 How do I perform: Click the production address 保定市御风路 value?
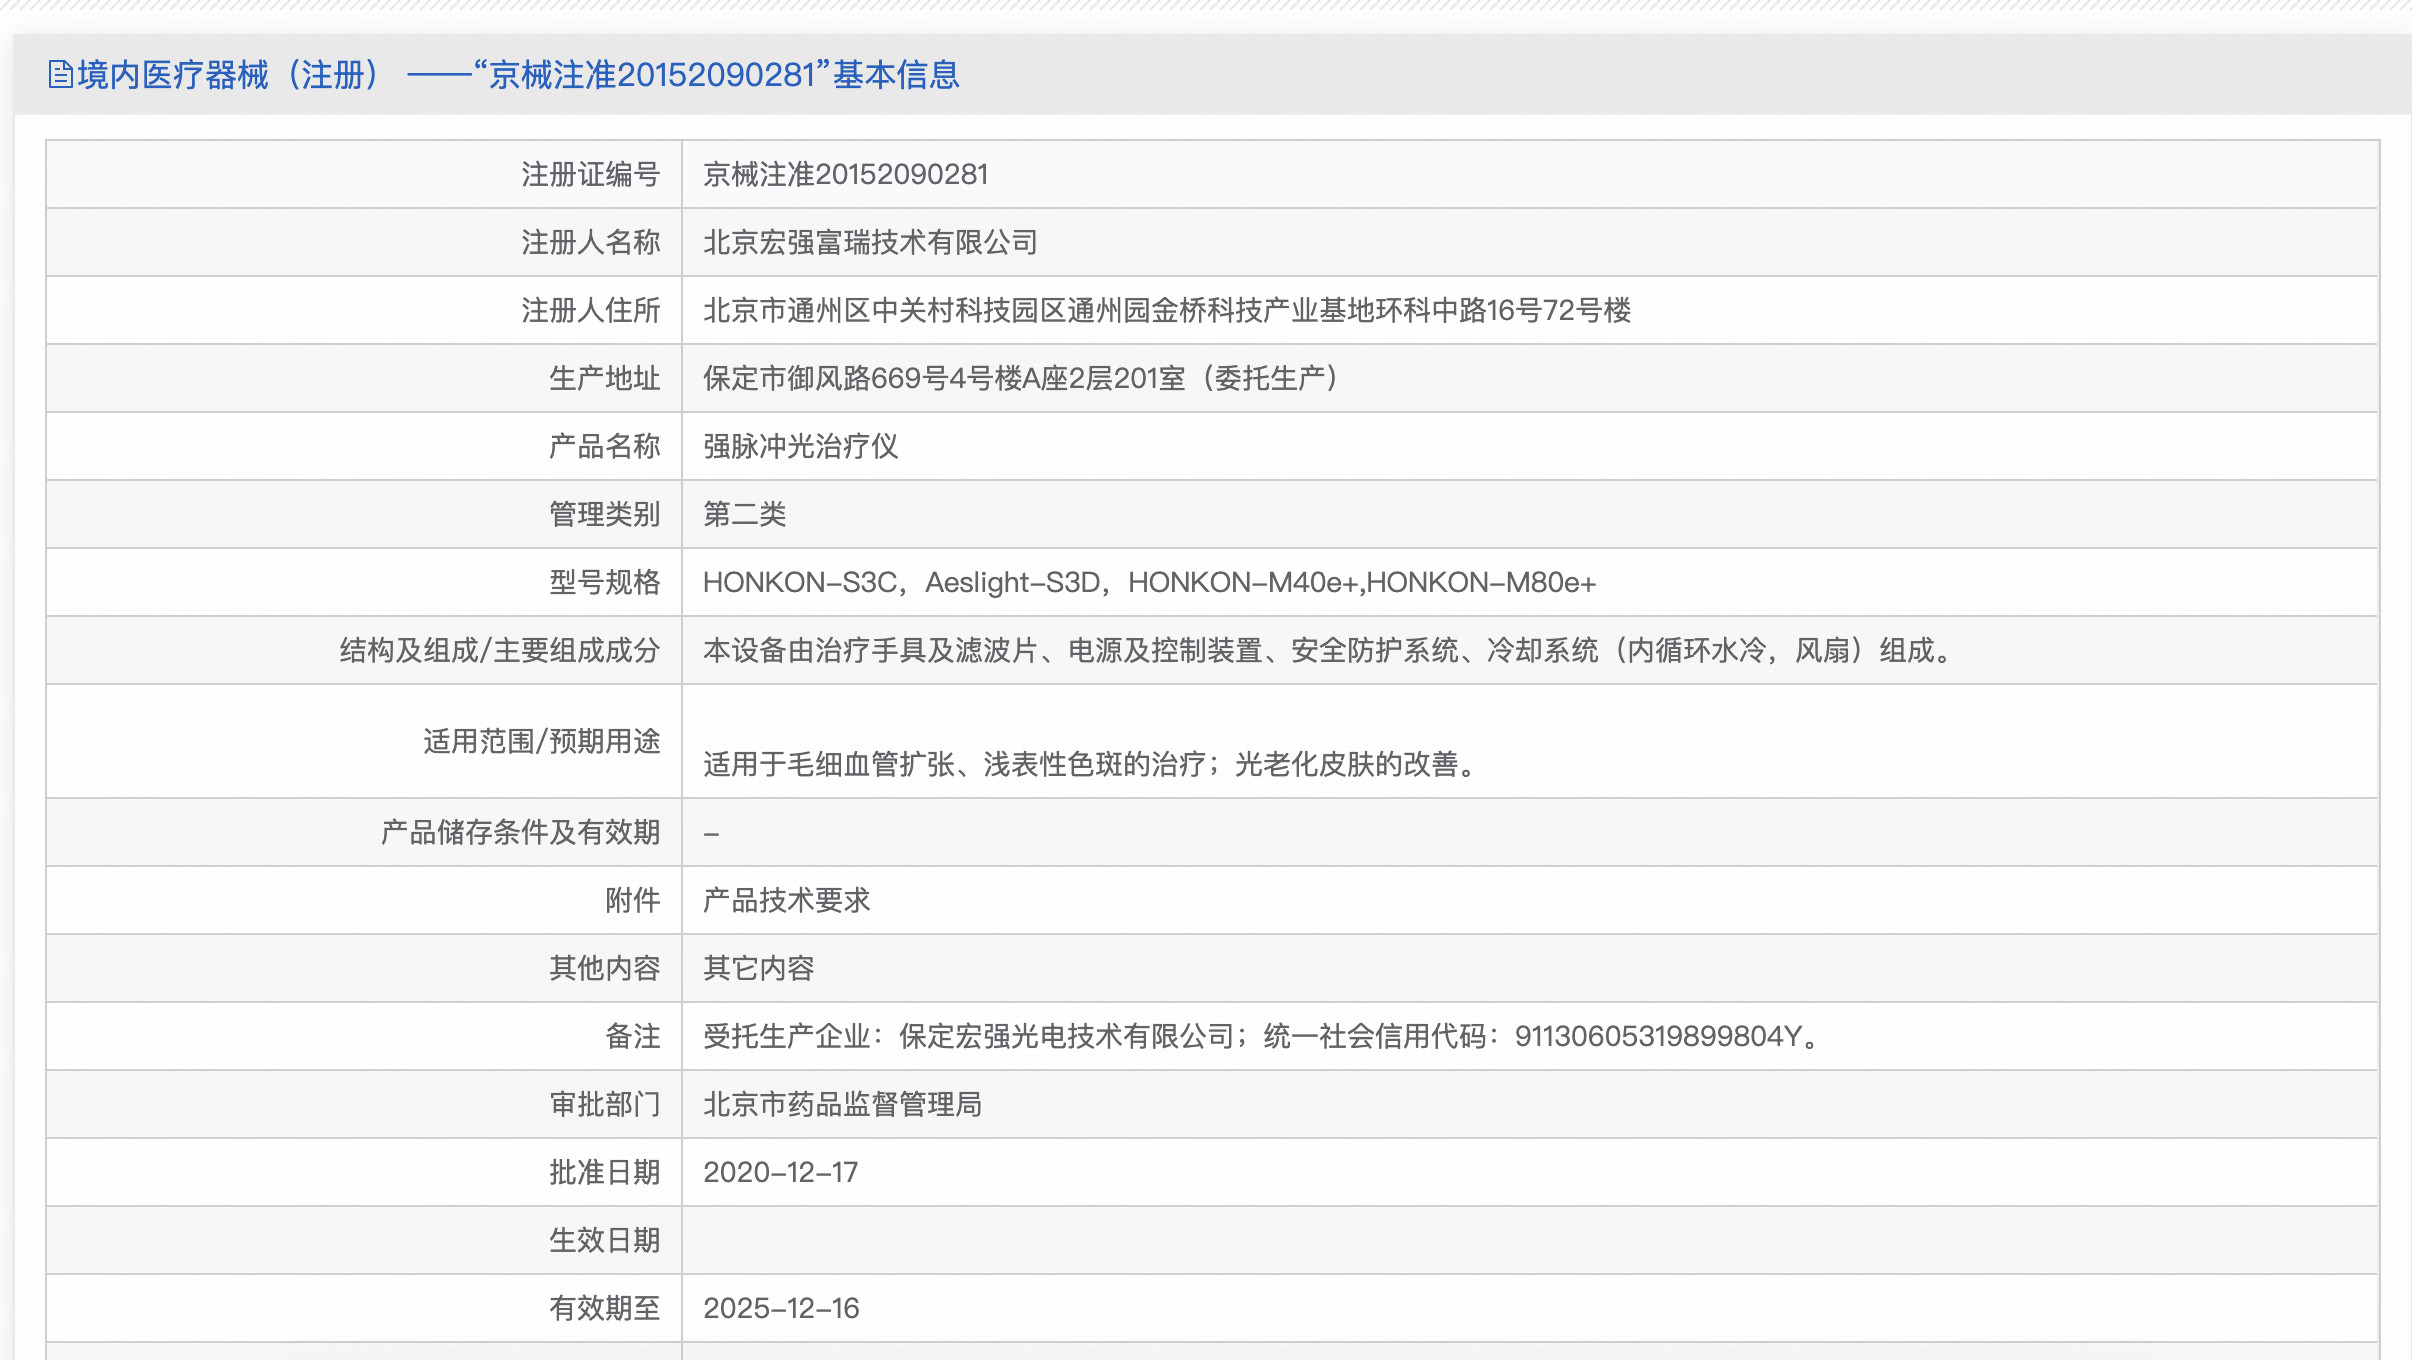click(x=1022, y=379)
